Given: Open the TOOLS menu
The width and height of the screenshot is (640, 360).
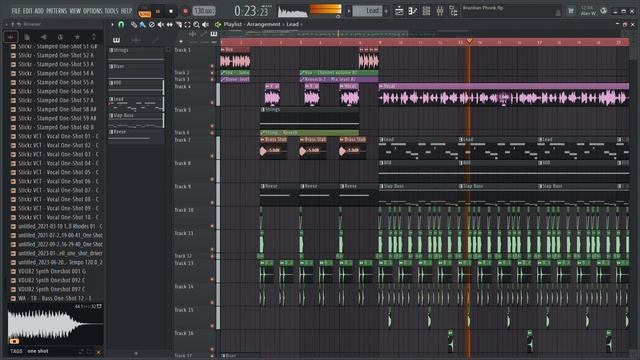Looking at the screenshot, I should click(111, 11).
